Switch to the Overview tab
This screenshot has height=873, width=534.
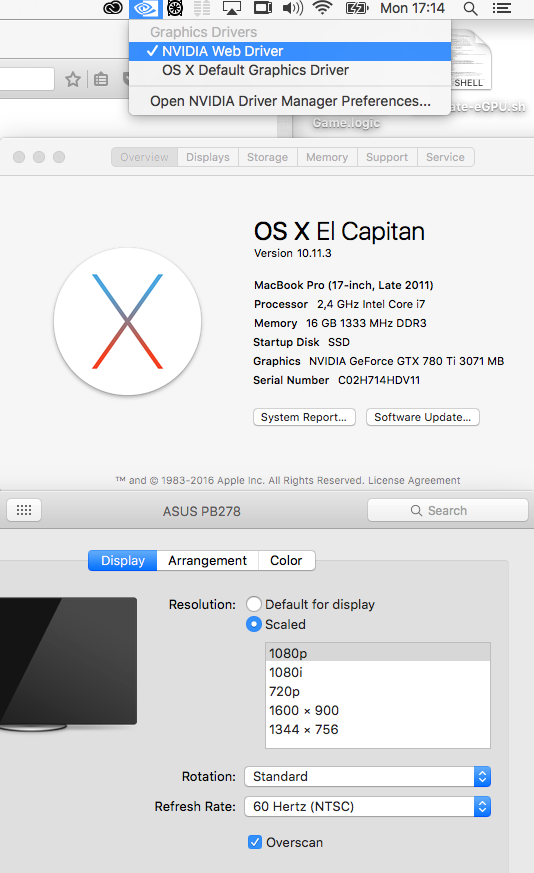pyautogui.click(x=144, y=157)
